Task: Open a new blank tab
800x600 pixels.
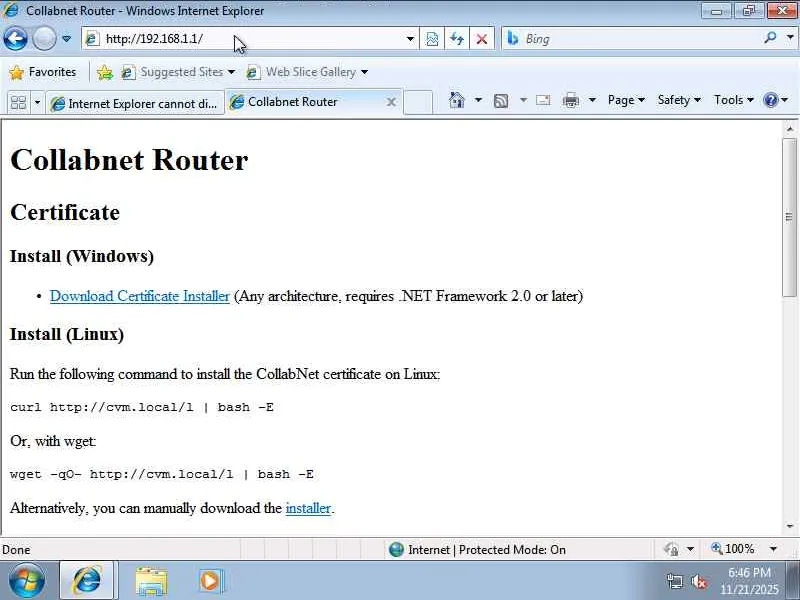Action: [418, 102]
